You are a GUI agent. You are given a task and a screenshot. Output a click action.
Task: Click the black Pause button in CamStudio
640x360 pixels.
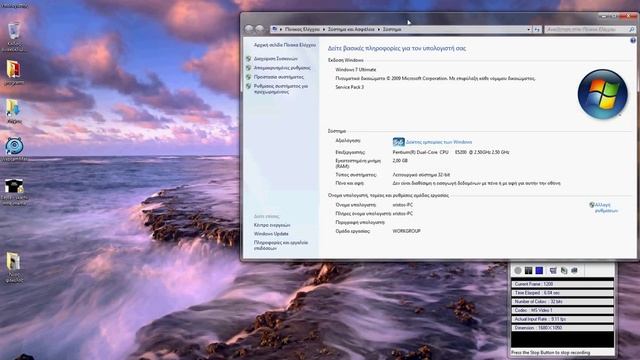tap(528, 270)
